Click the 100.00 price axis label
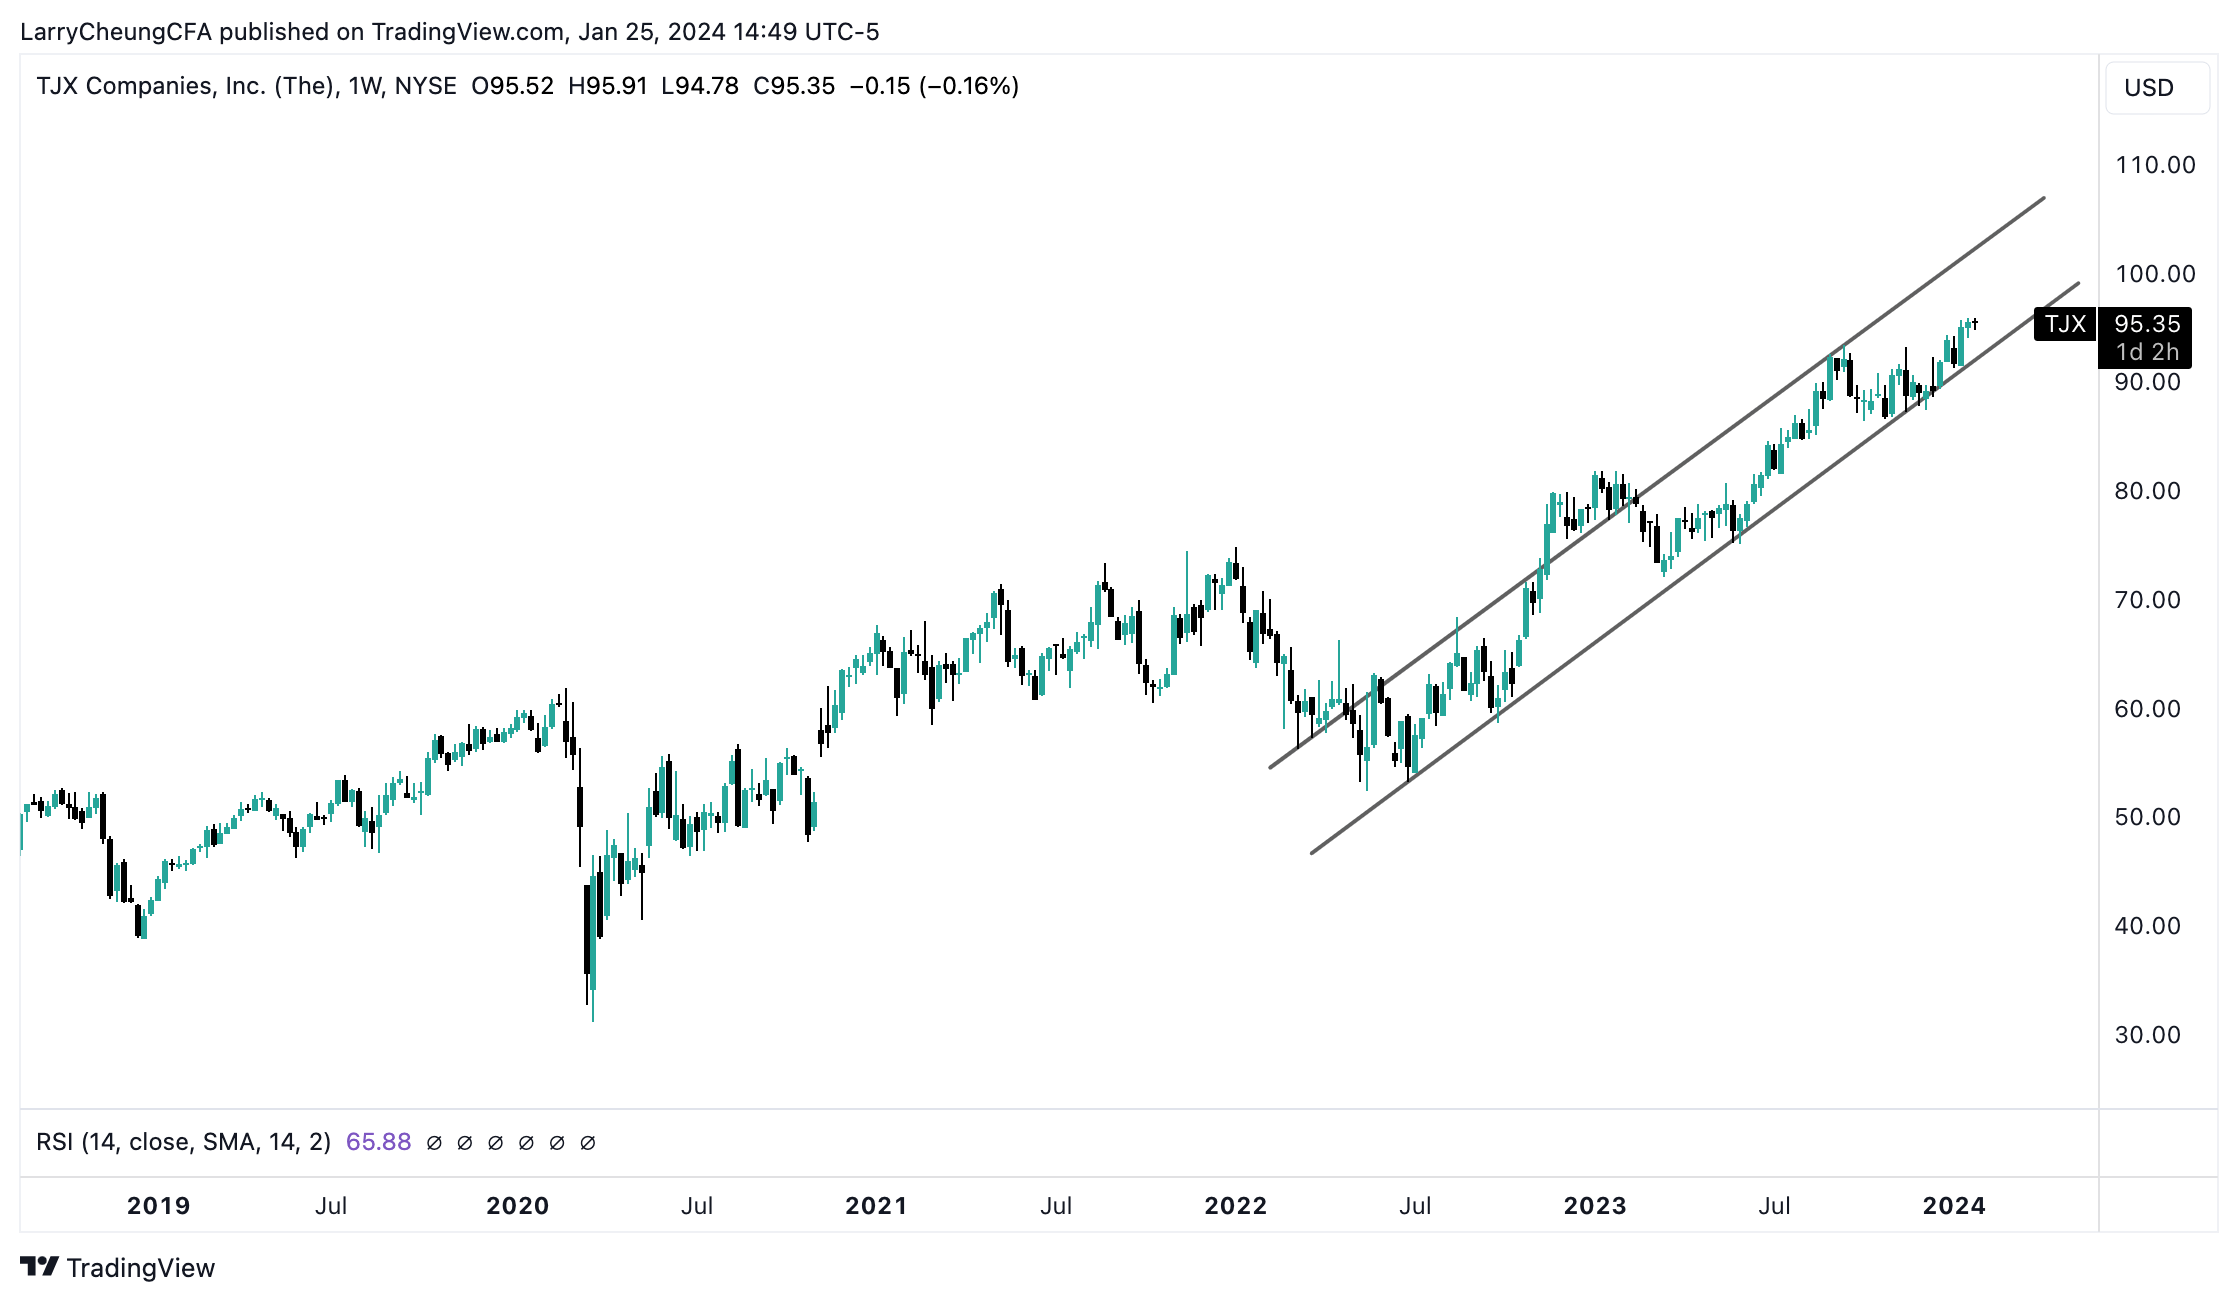This screenshot has width=2238, height=1302. pyautogui.click(x=2155, y=274)
